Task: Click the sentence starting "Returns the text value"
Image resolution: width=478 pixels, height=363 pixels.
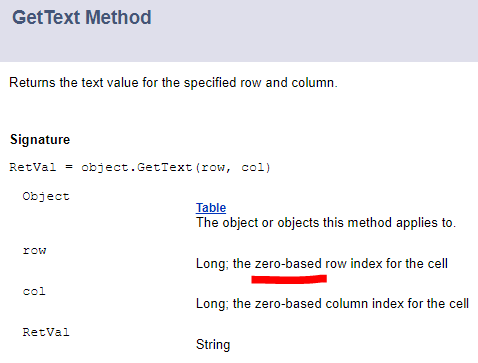Action: [173, 83]
